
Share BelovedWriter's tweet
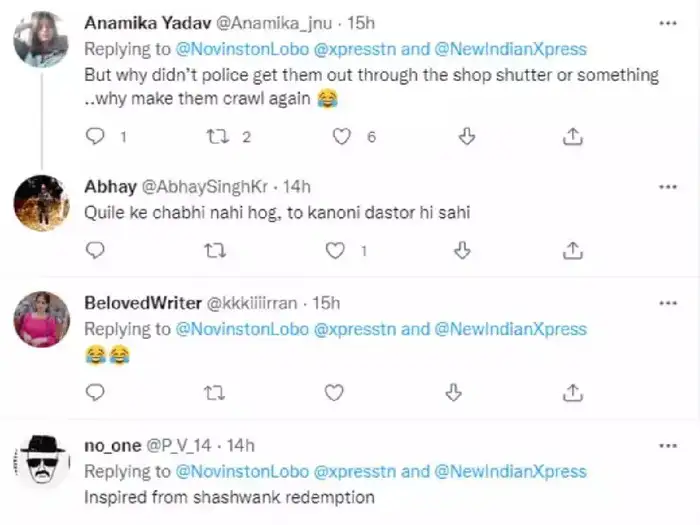click(573, 392)
